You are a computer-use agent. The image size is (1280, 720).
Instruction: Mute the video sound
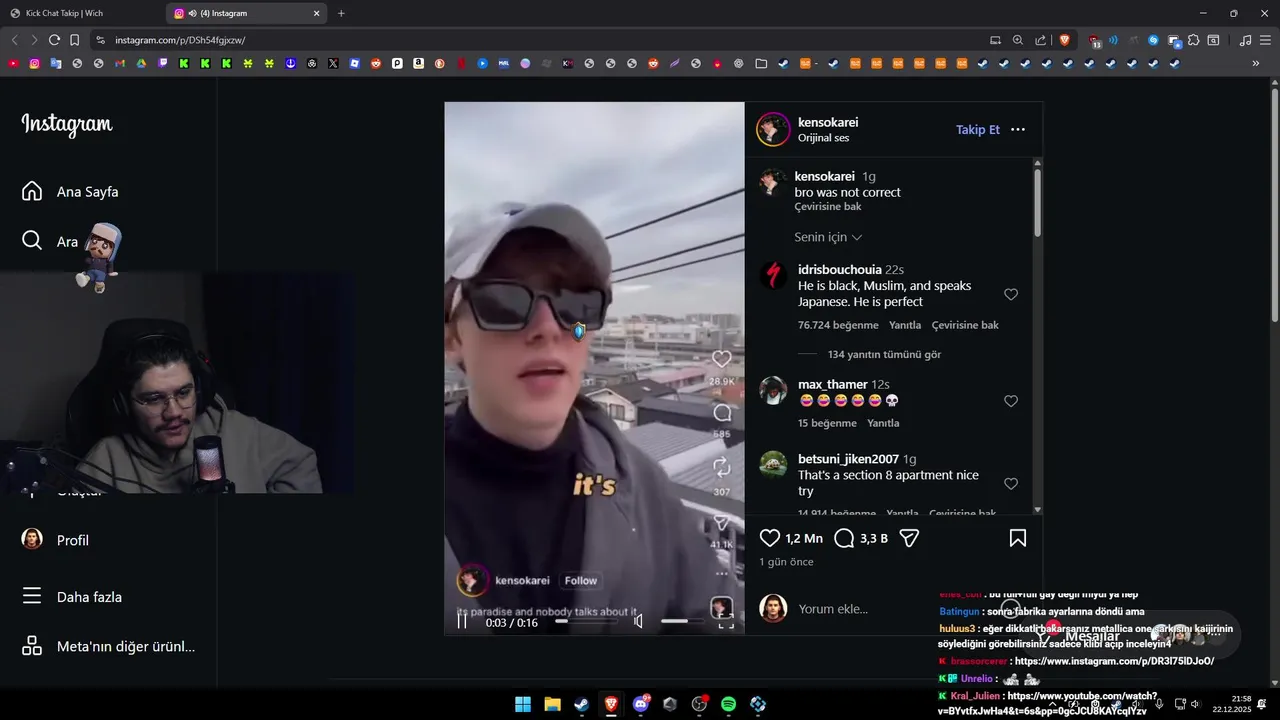point(638,621)
